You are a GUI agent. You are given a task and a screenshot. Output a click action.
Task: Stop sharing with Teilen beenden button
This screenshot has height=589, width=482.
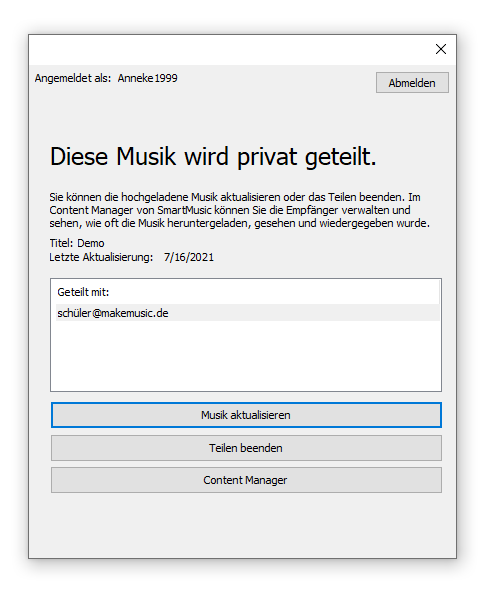pyautogui.click(x=246, y=448)
